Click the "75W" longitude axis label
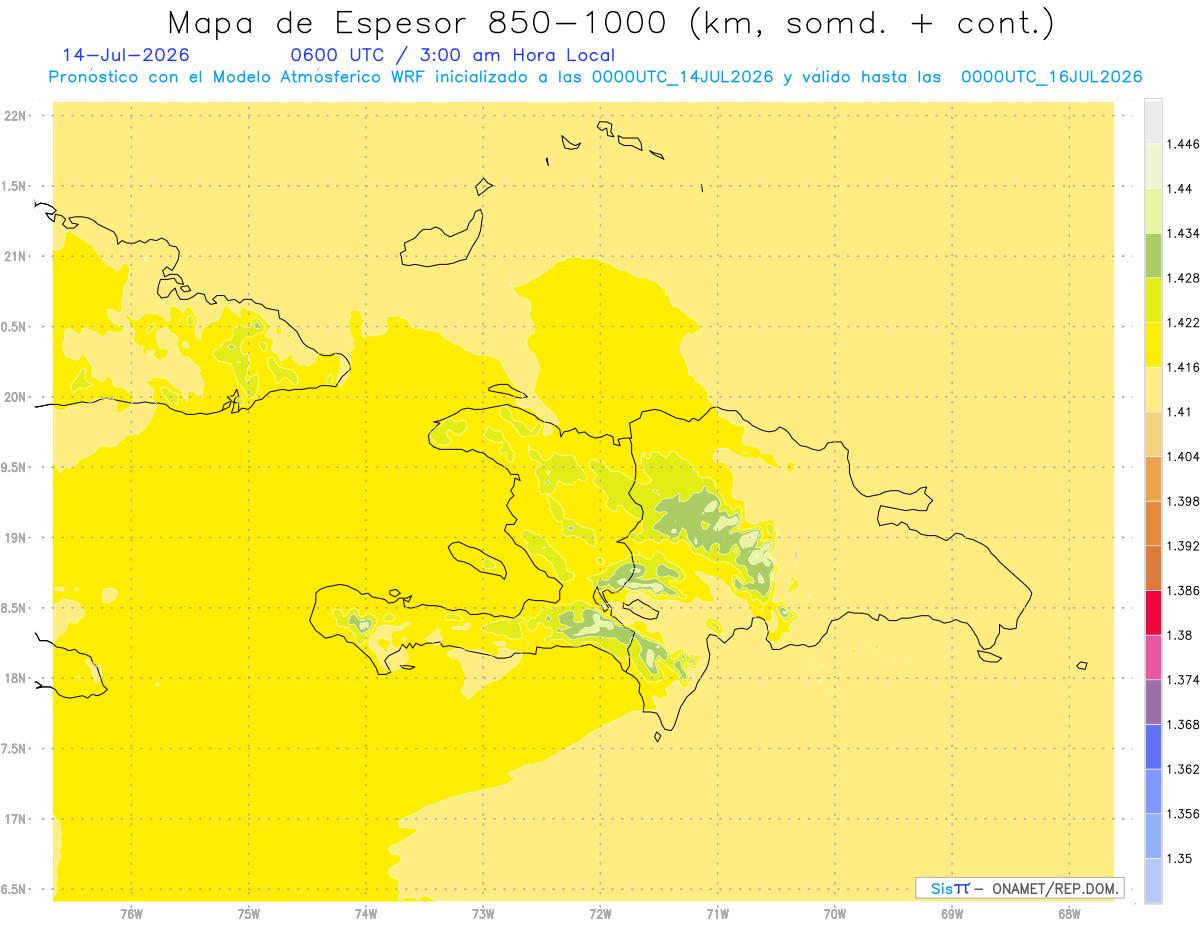The width and height of the screenshot is (1200, 927). point(249,914)
